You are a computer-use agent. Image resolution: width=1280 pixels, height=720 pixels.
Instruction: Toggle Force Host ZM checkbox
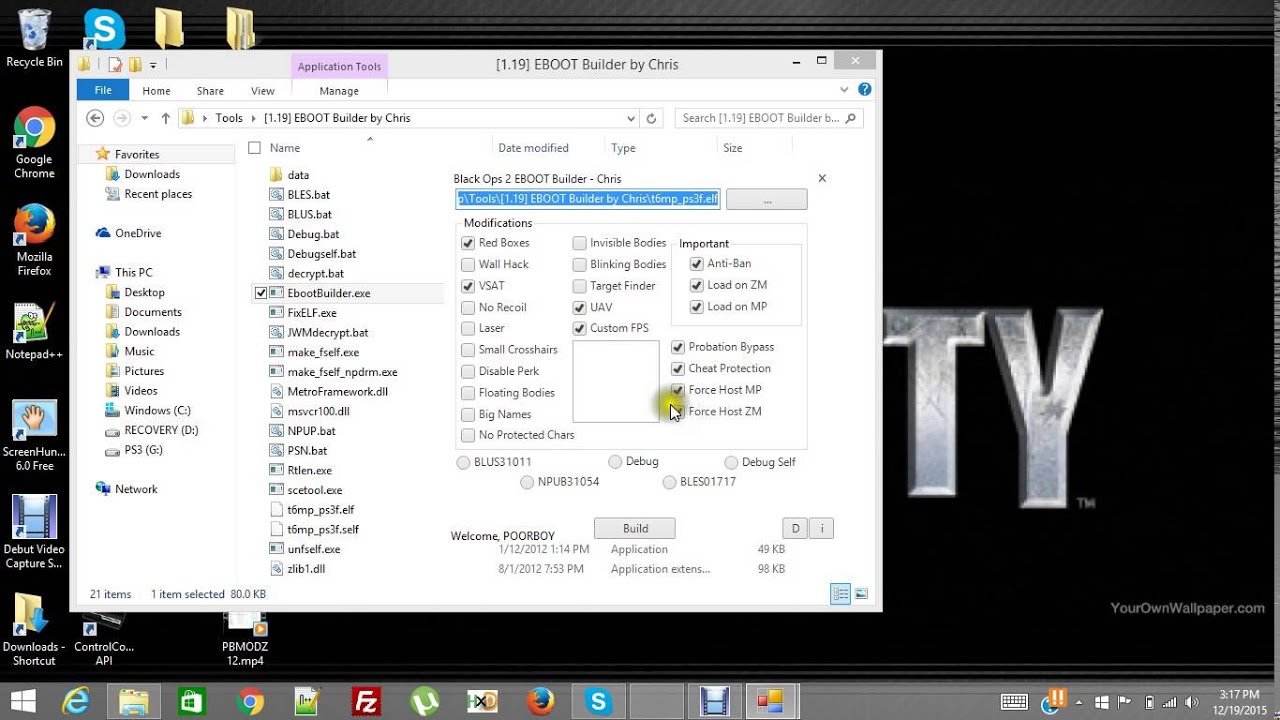[x=678, y=411]
